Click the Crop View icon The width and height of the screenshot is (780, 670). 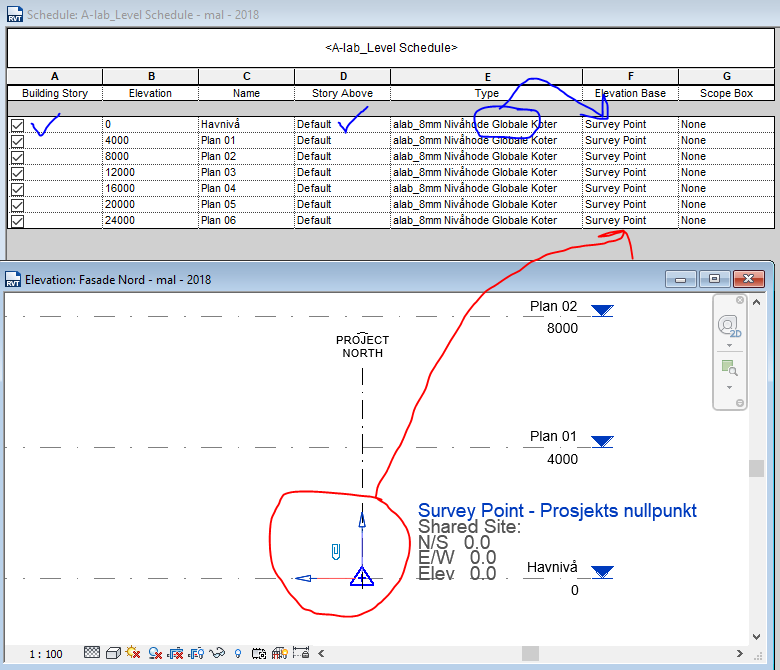177,653
